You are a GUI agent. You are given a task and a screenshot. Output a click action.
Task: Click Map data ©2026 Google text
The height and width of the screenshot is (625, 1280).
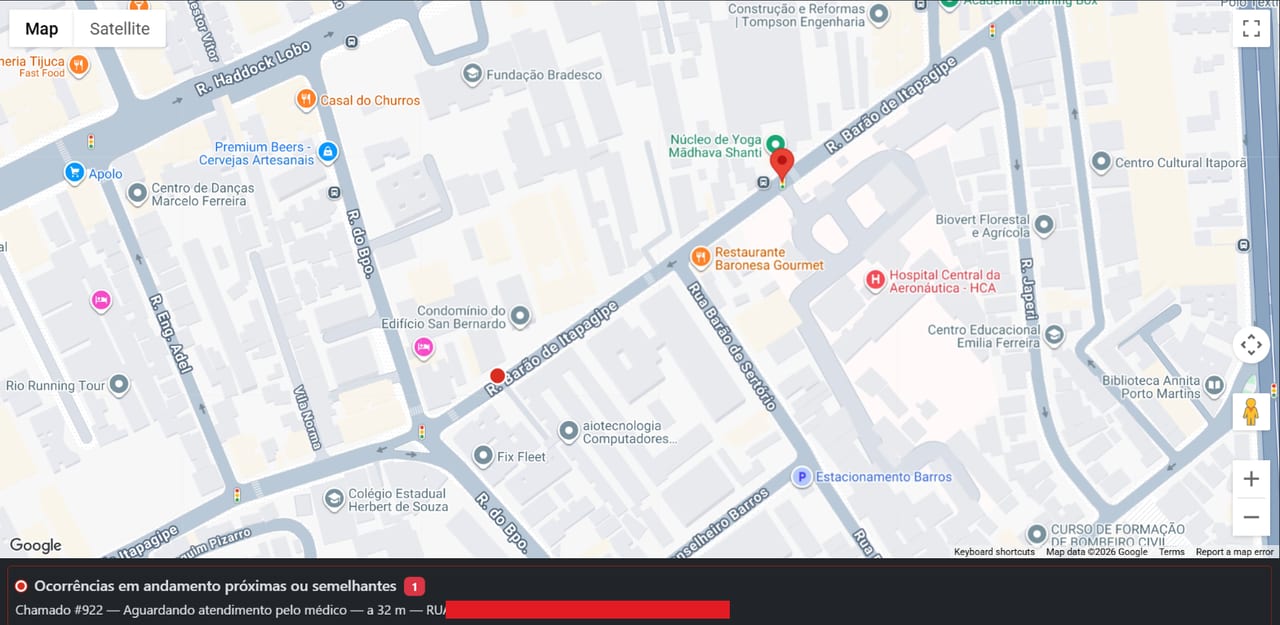point(1097,552)
